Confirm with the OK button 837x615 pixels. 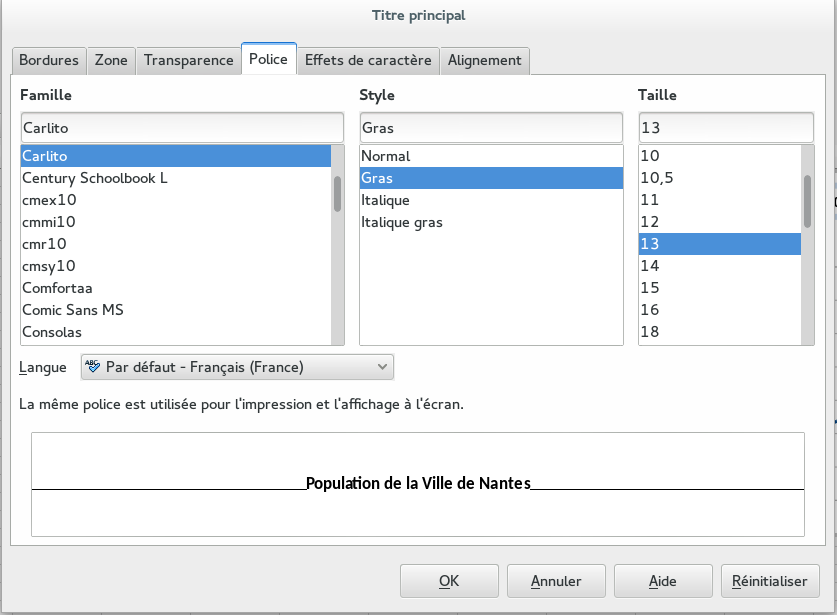[x=449, y=581]
